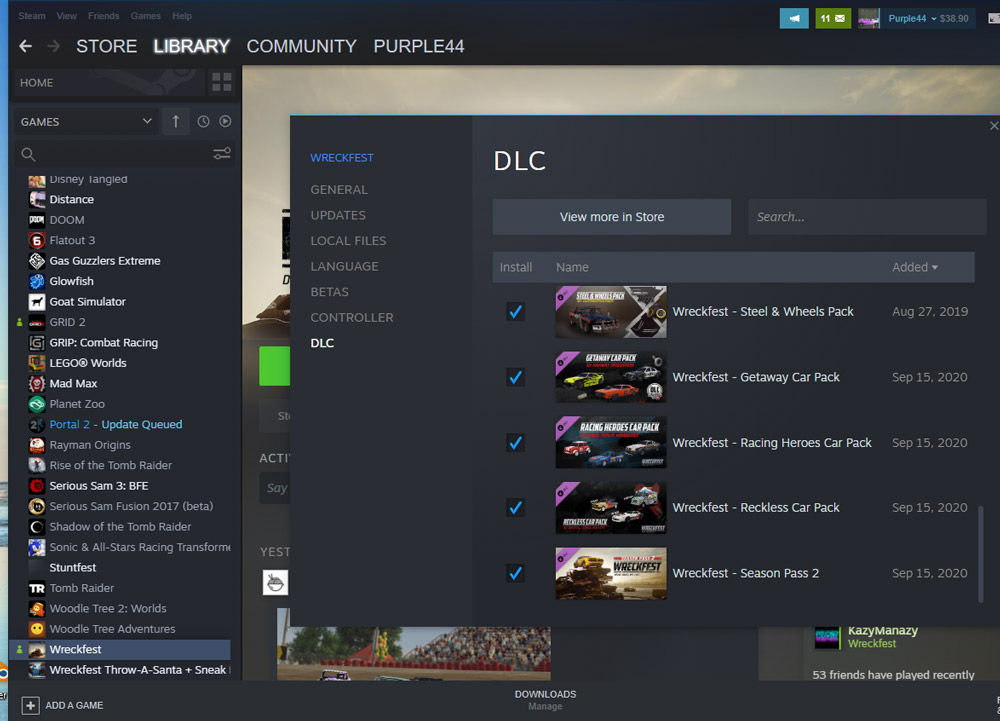Sort DLC list by Added column
Viewport: 1000px width, 721px height.
click(915, 267)
